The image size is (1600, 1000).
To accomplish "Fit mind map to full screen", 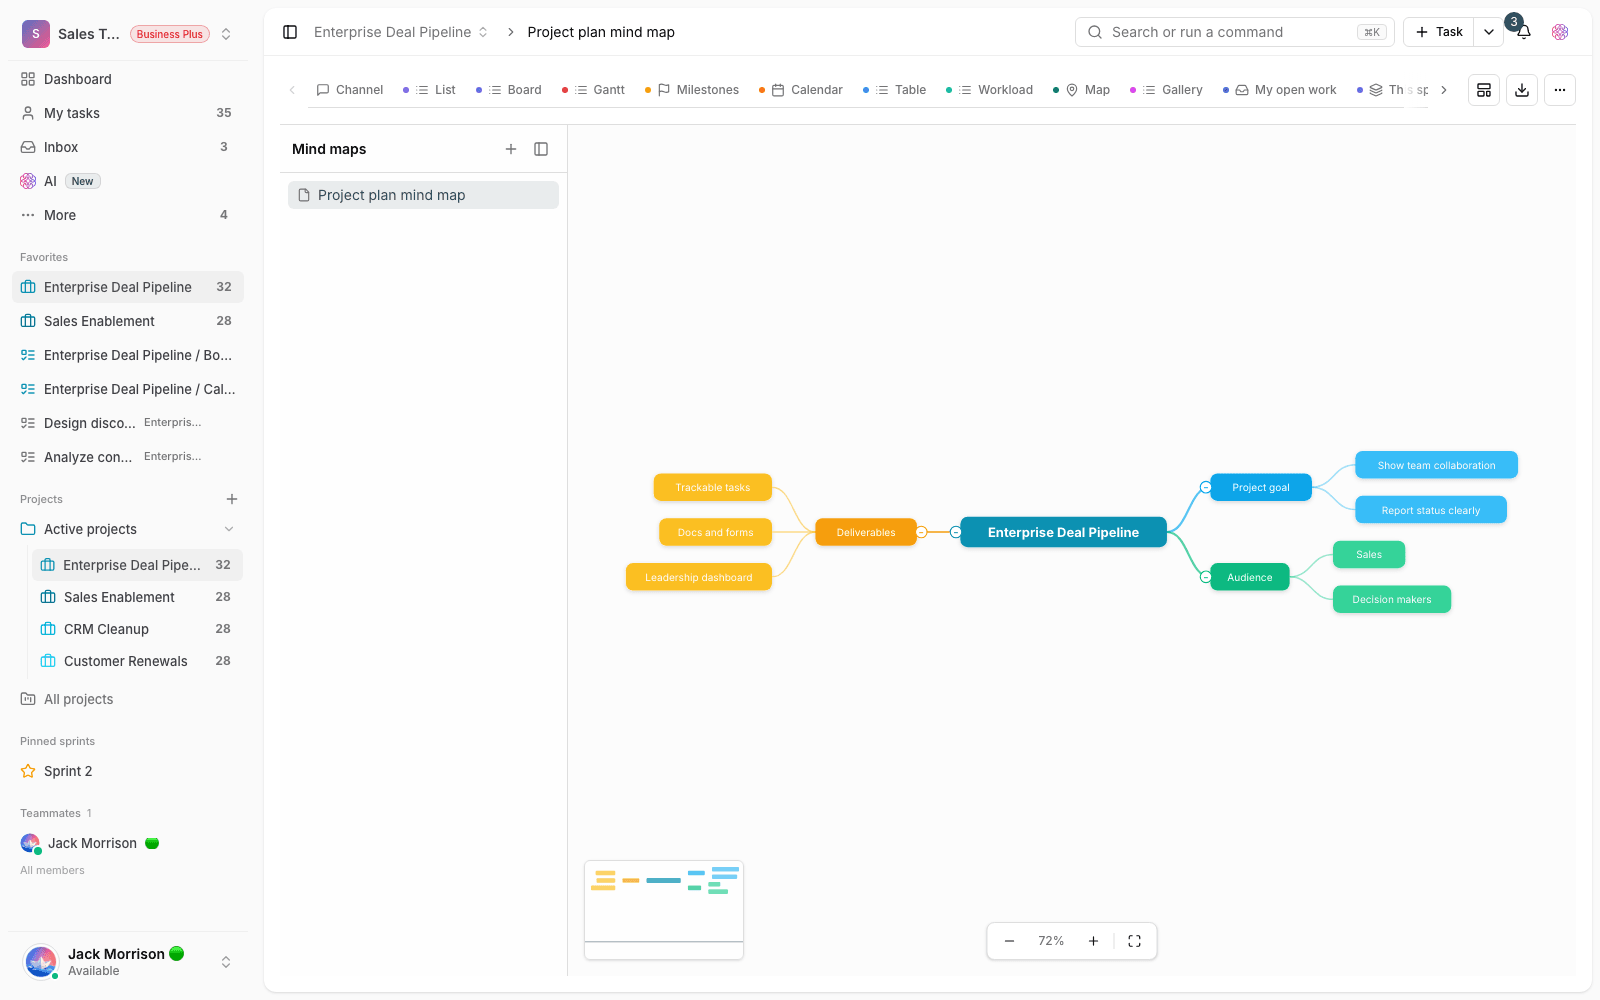I will 1134,941.
